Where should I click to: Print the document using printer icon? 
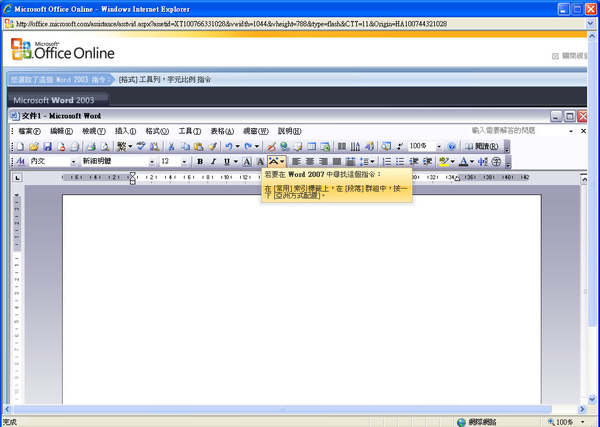(x=91, y=147)
